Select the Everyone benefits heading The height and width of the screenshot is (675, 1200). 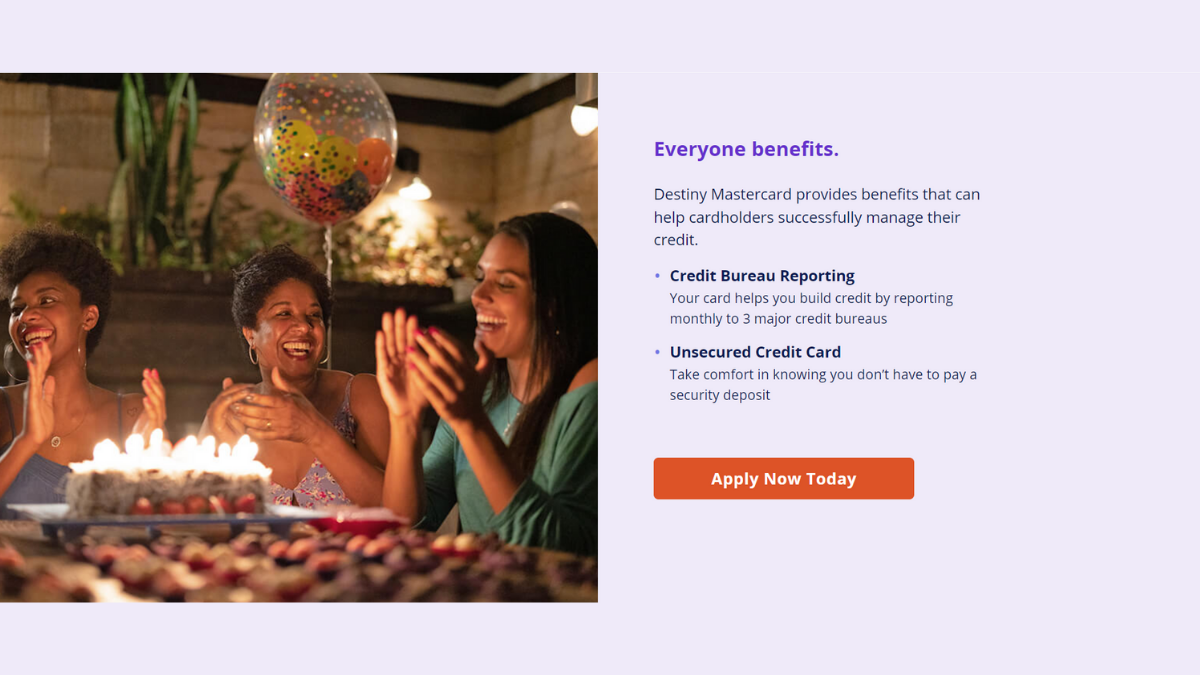tap(746, 149)
